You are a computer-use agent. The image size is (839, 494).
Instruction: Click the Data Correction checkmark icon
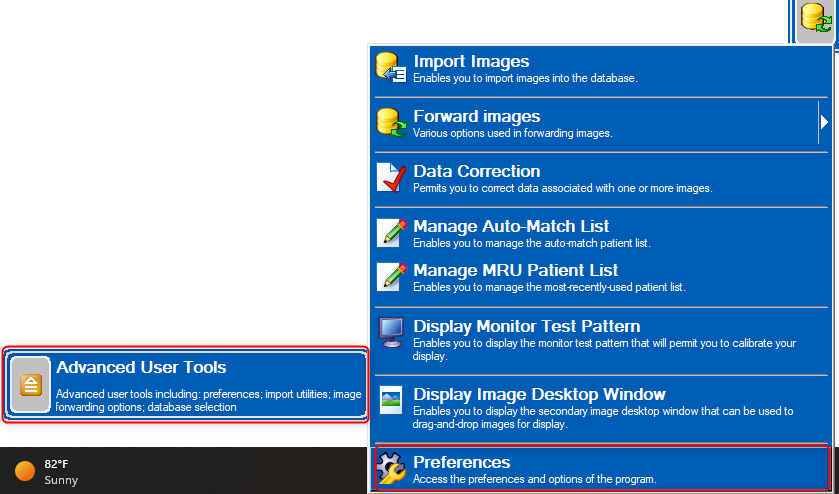pos(391,177)
